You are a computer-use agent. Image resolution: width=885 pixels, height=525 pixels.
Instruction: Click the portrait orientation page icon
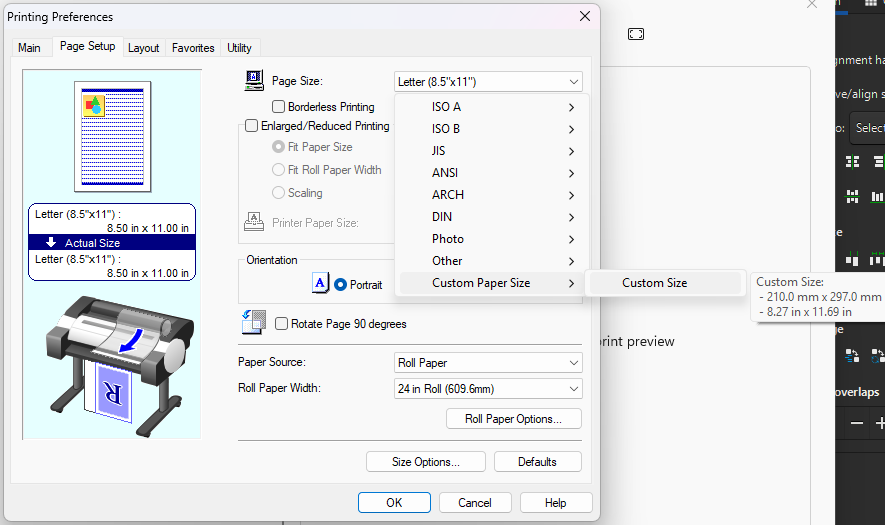pyautogui.click(x=320, y=284)
